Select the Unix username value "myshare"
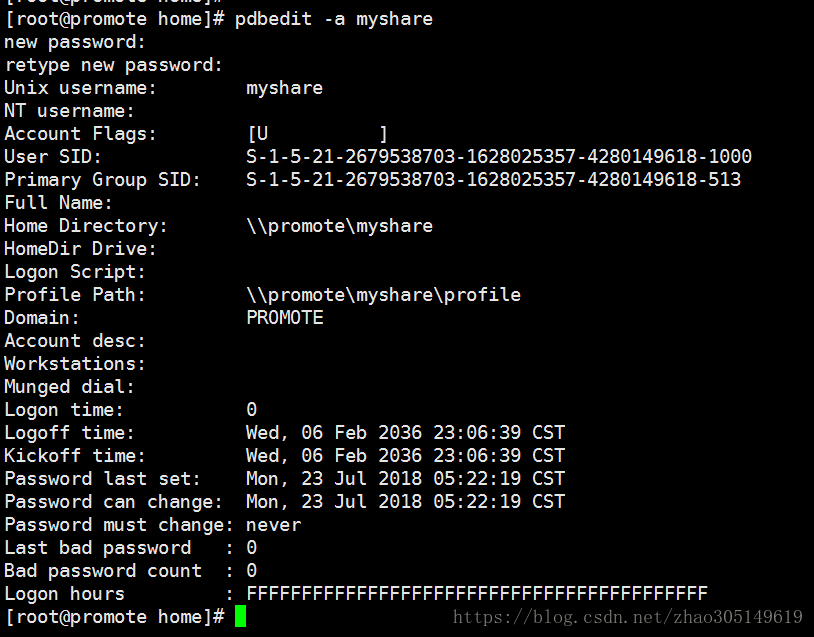Image resolution: width=814 pixels, height=637 pixels. 284,88
